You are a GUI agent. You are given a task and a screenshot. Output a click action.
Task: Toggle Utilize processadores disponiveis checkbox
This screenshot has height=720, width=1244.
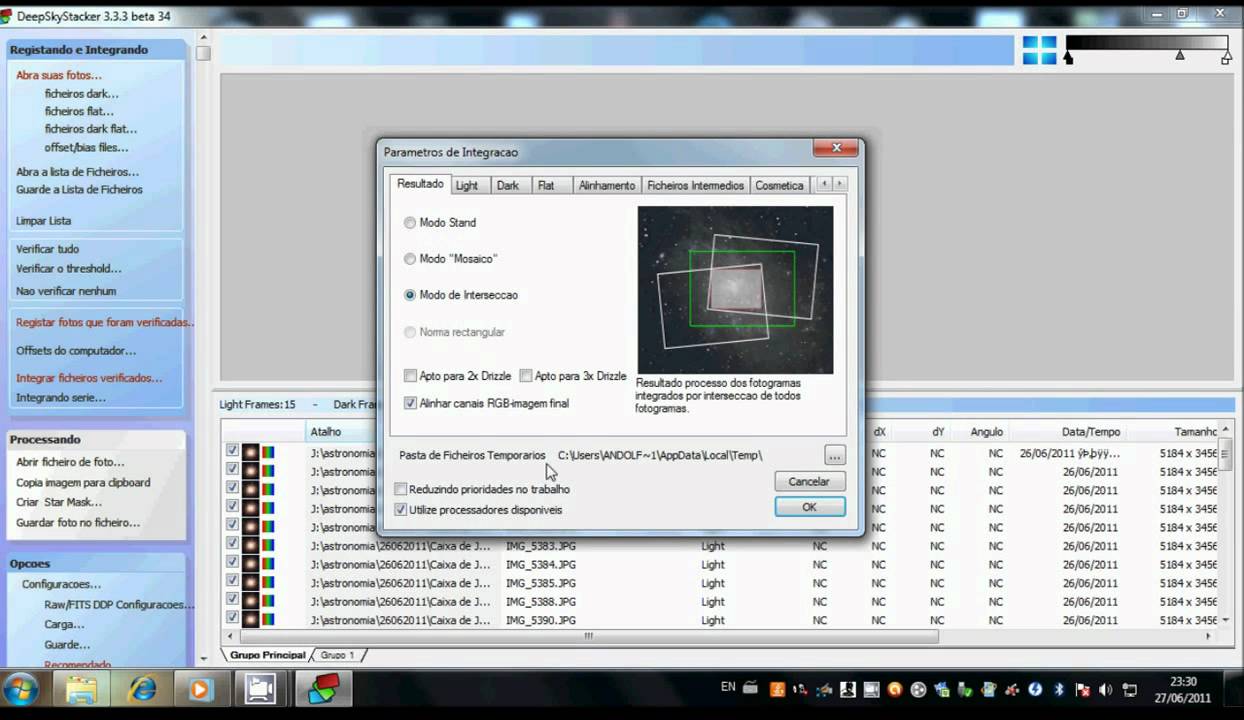(x=401, y=509)
